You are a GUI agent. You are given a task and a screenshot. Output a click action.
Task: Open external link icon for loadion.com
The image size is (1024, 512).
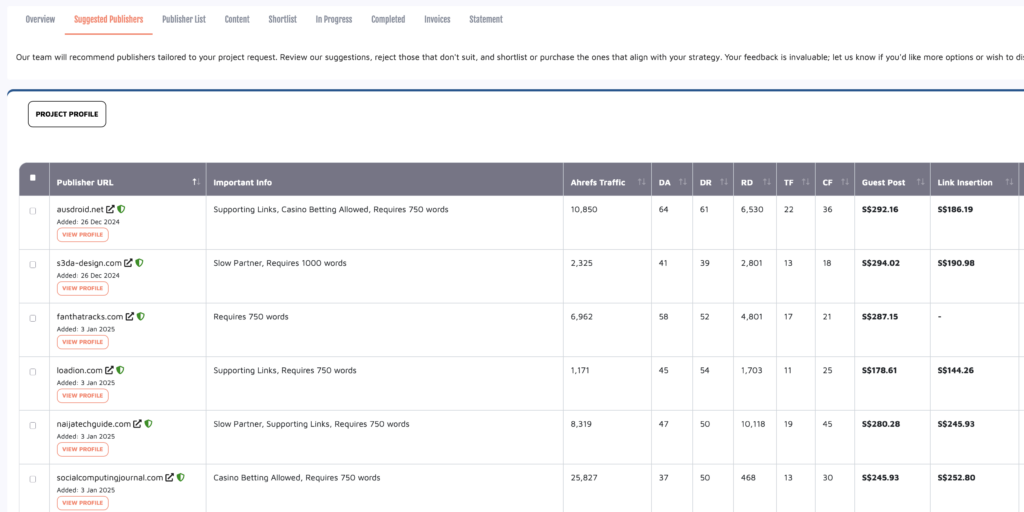point(110,370)
